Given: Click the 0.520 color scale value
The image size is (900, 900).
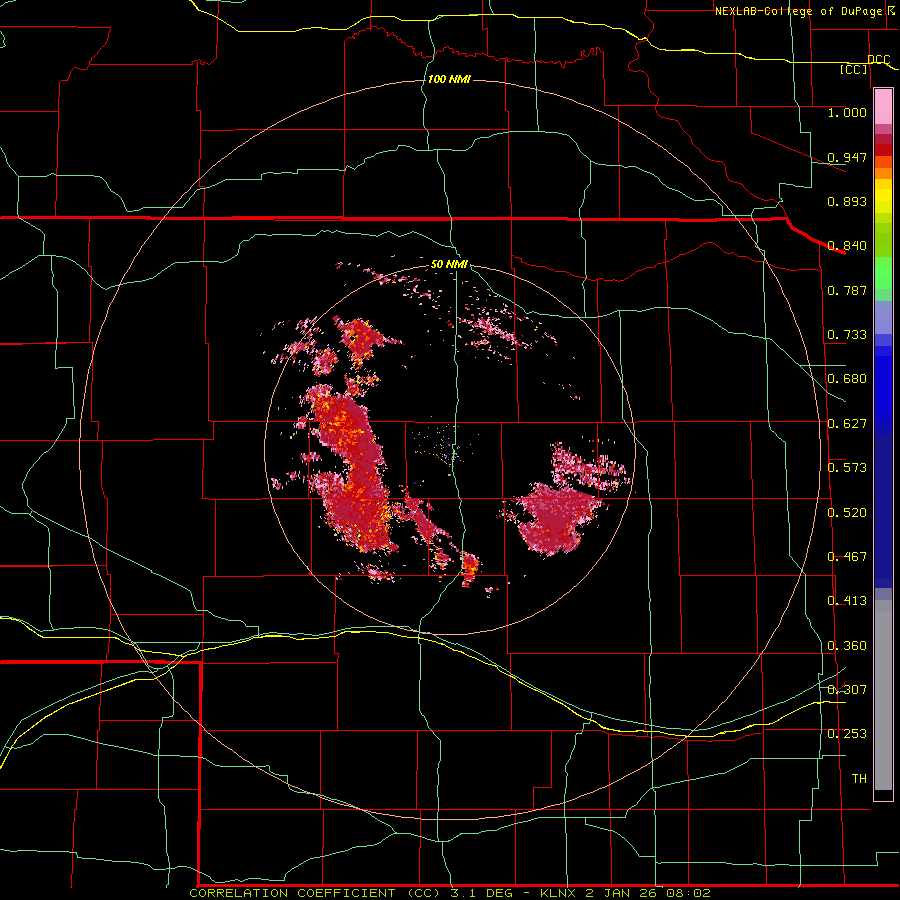Looking at the screenshot, I should (847, 513).
